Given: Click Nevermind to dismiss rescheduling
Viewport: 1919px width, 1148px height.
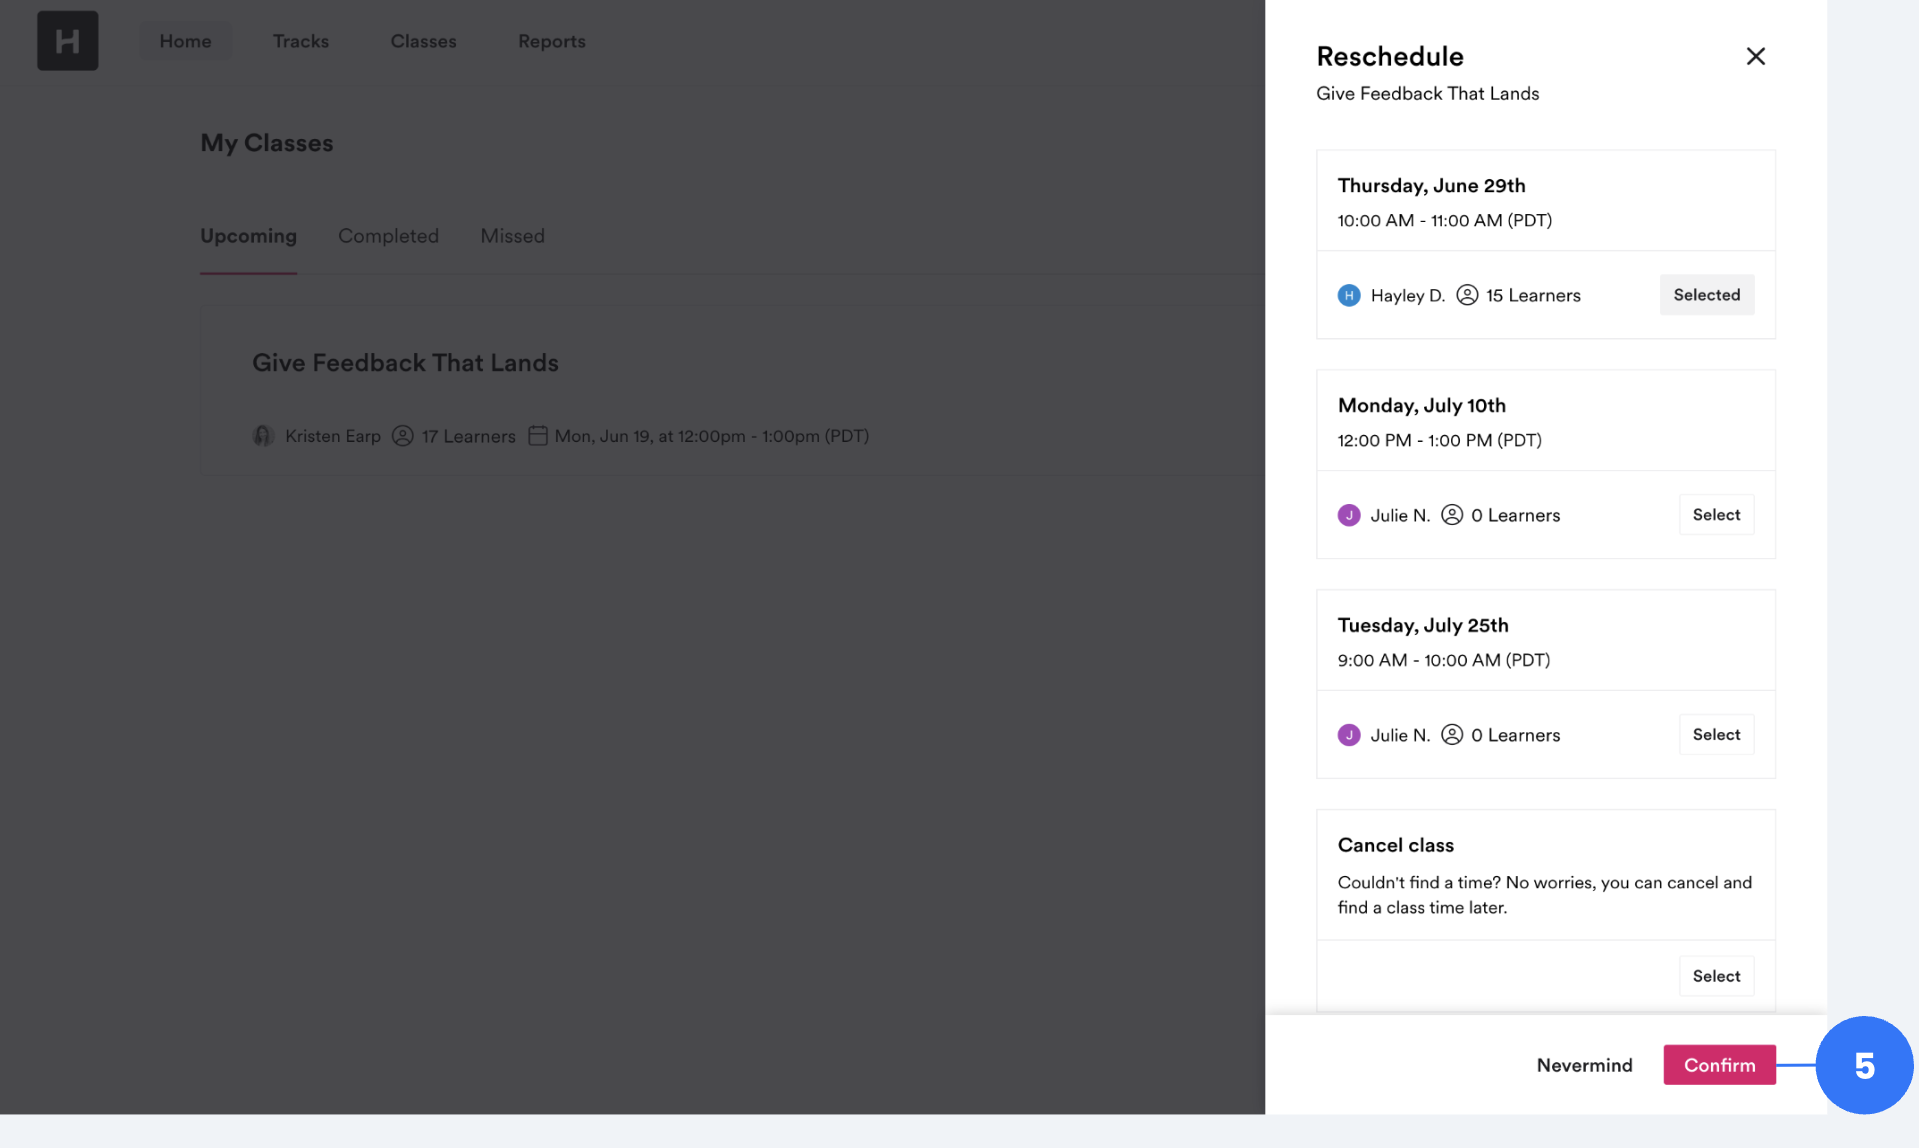Looking at the screenshot, I should tap(1584, 1065).
